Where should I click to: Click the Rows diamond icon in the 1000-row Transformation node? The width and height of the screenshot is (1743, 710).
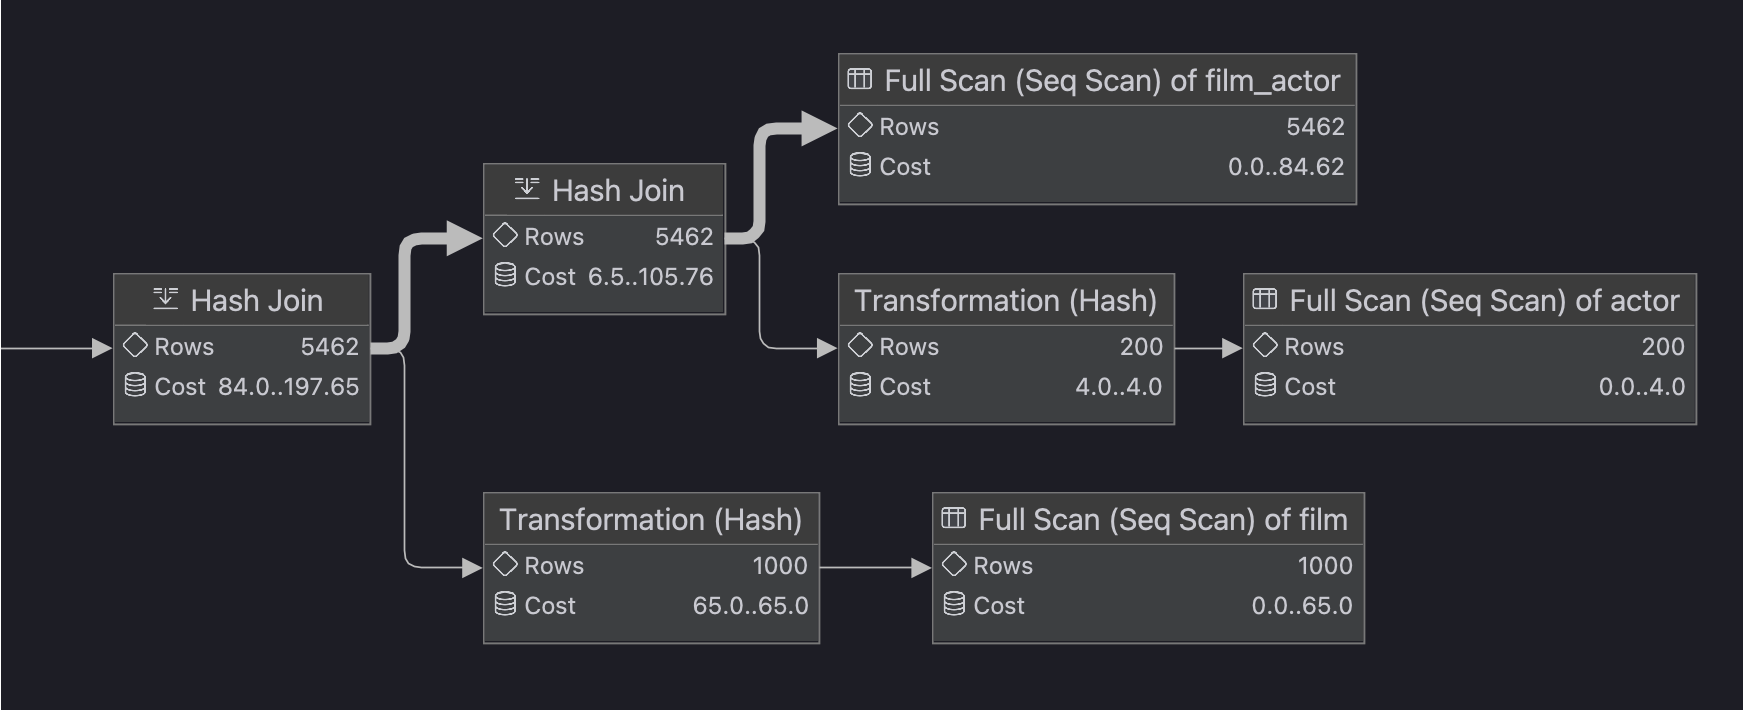pos(505,564)
